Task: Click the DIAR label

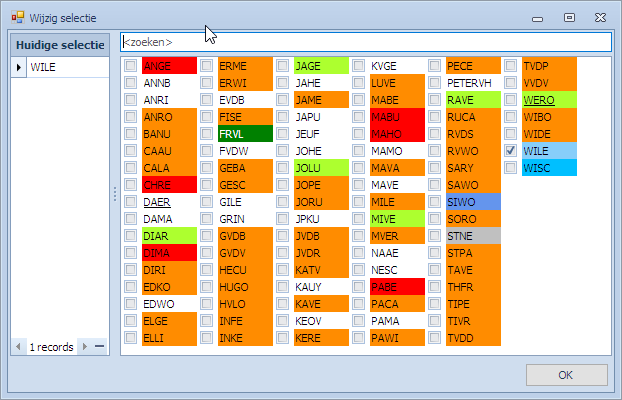Action: click(x=169, y=236)
